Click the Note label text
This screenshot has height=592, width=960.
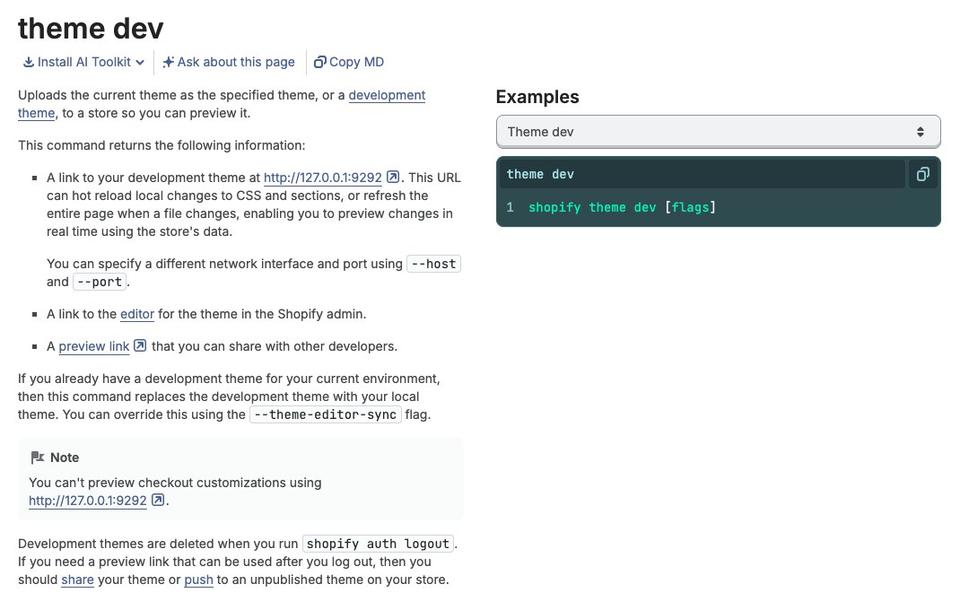click(64, 457)
